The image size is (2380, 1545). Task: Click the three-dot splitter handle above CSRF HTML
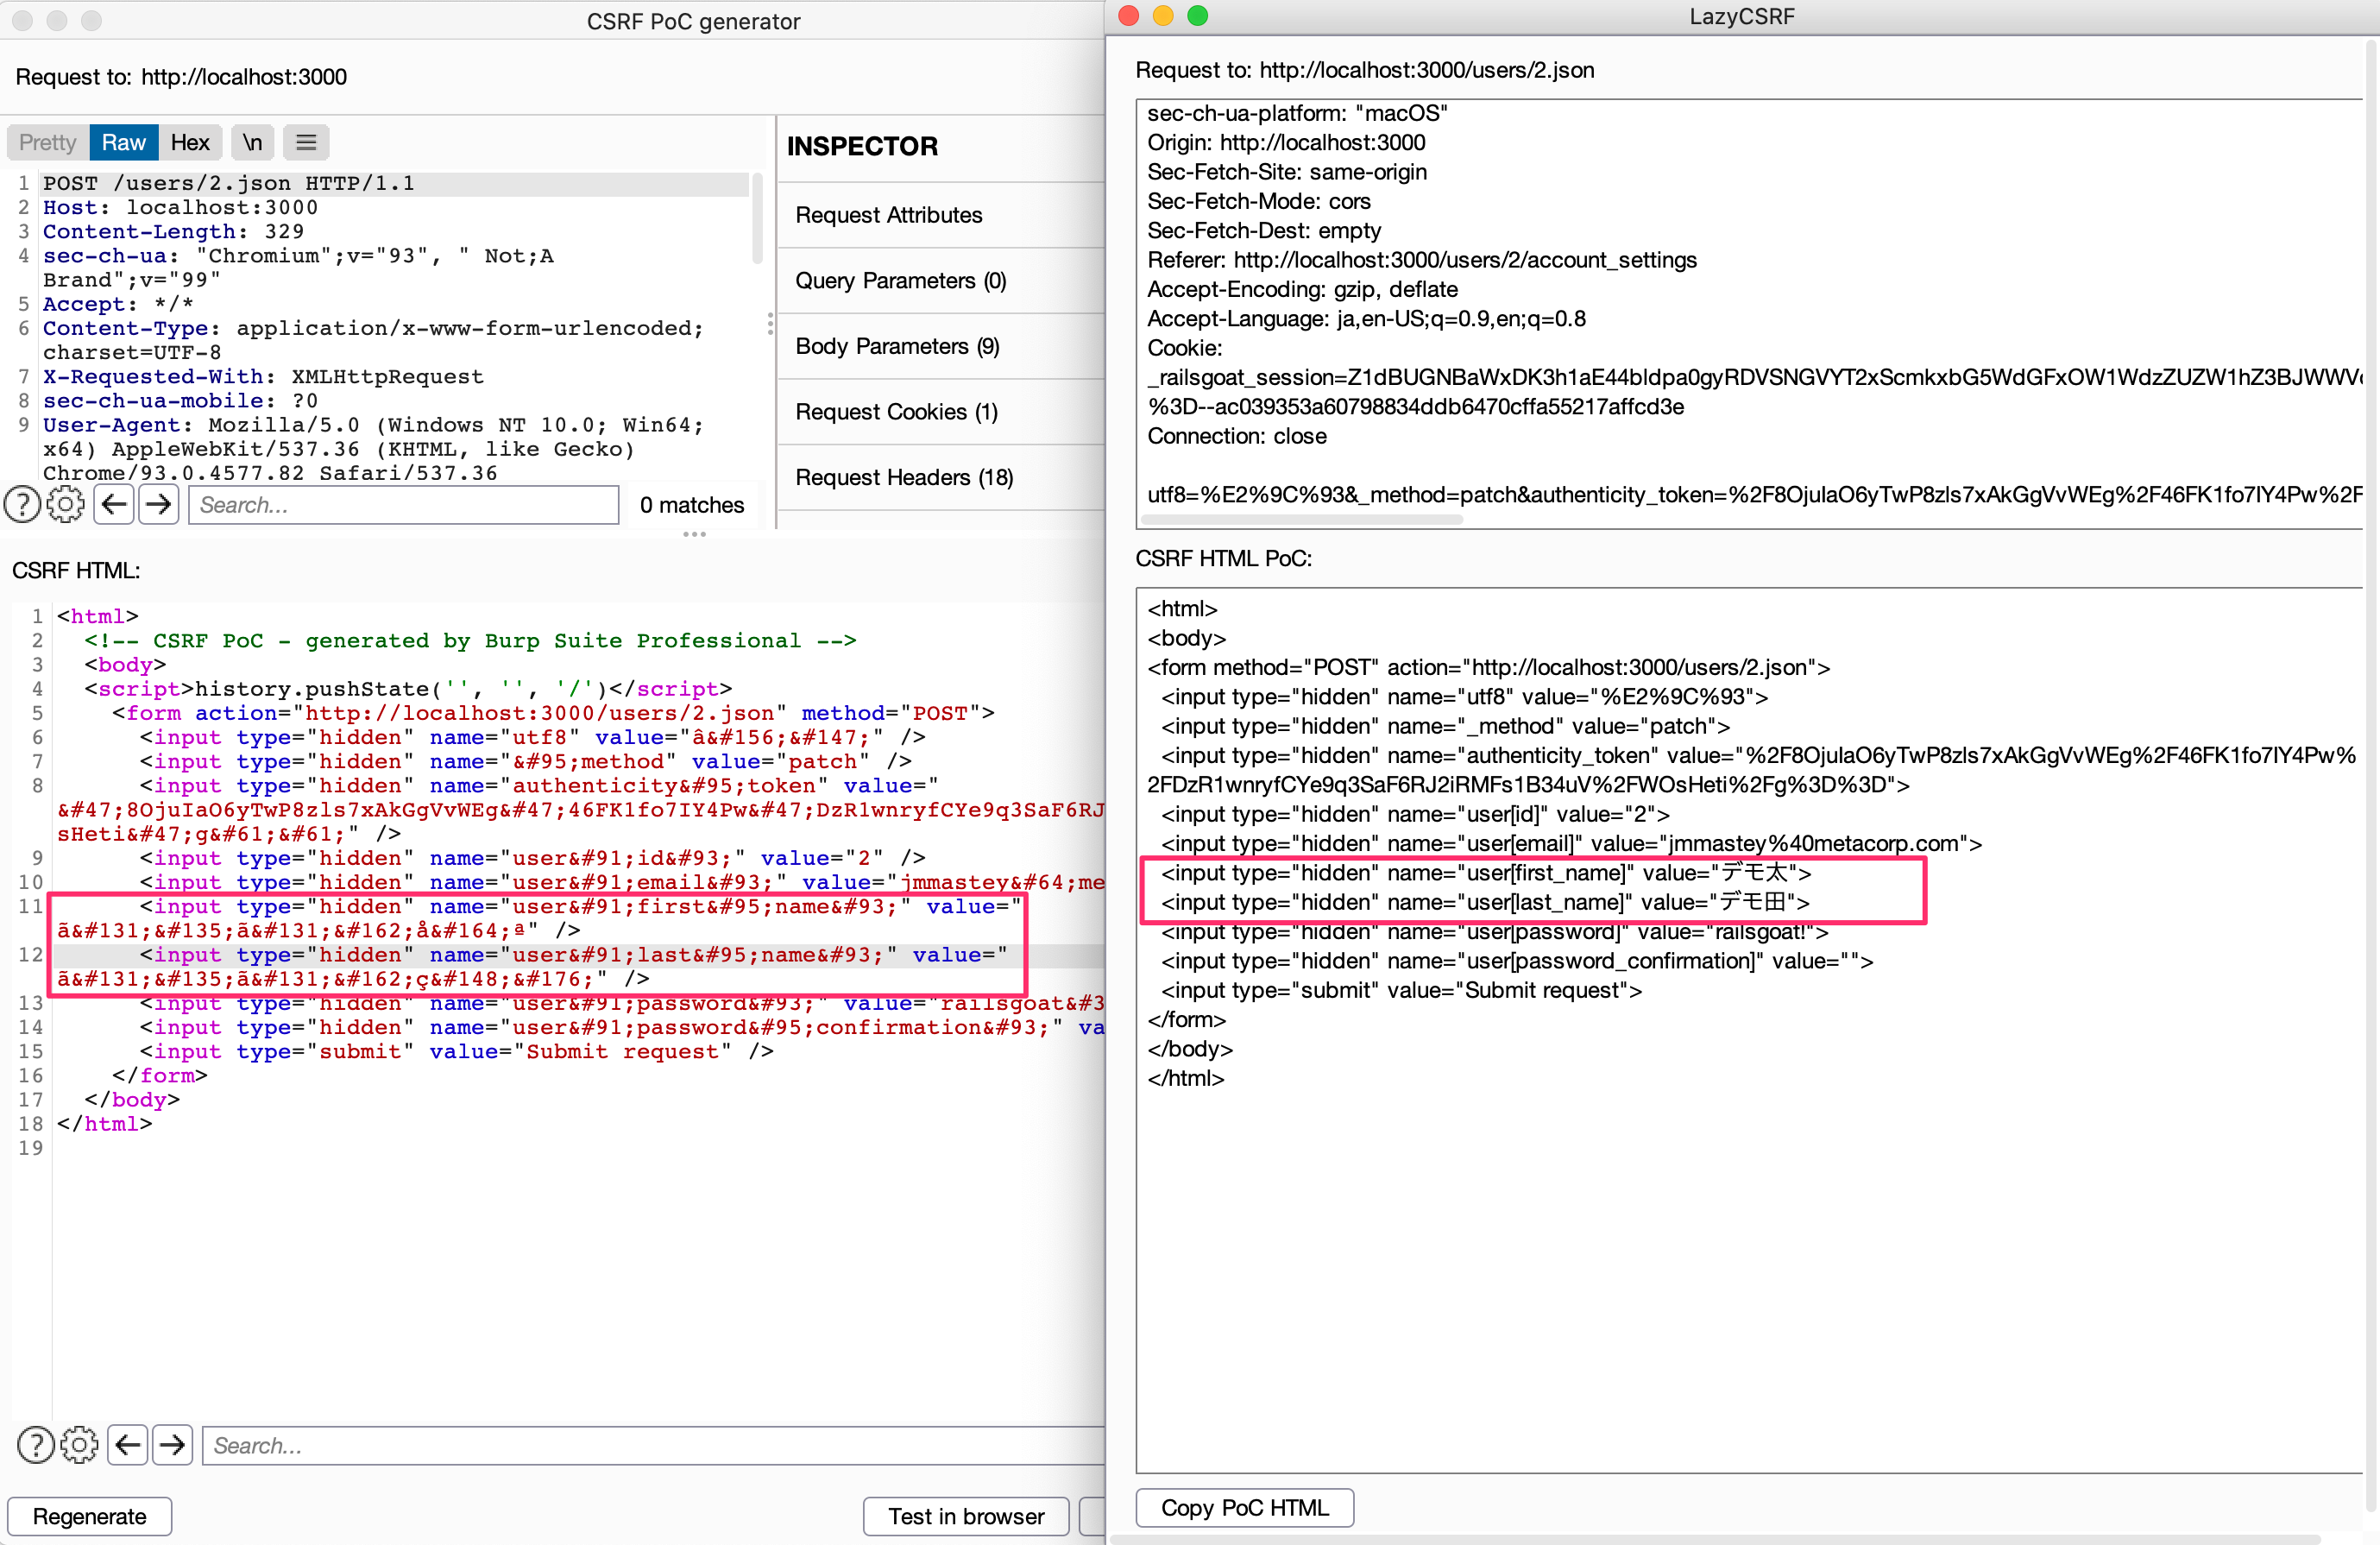point(694,534)
